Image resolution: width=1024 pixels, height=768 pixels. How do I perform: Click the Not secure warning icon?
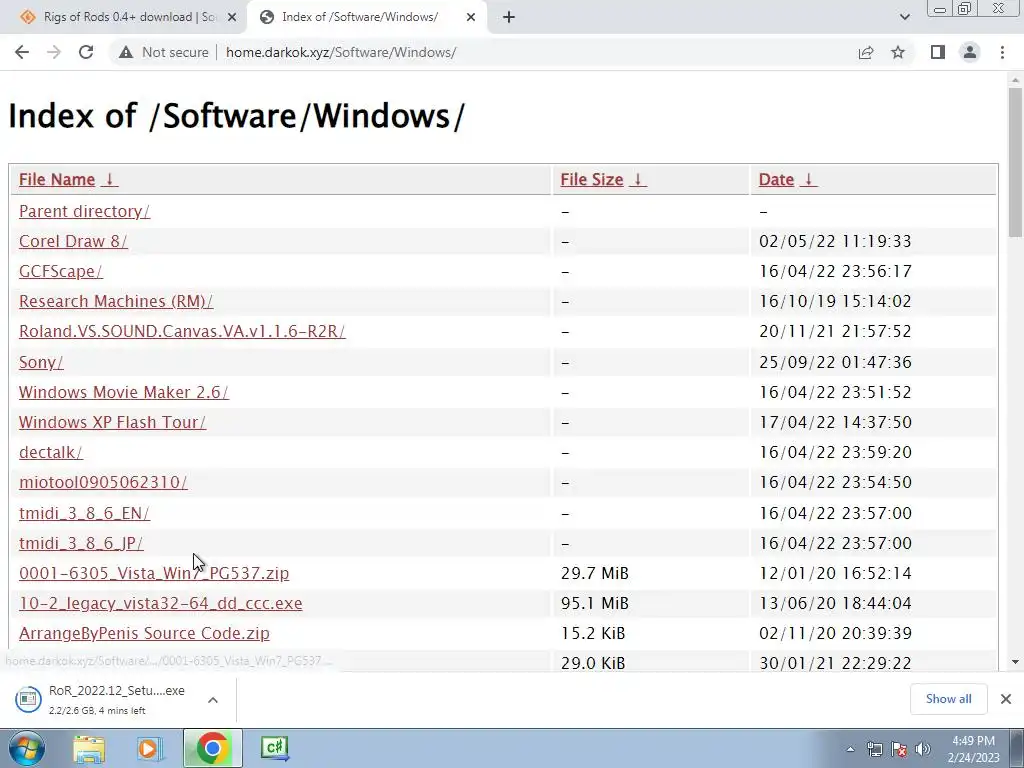(x=126, y=52)
